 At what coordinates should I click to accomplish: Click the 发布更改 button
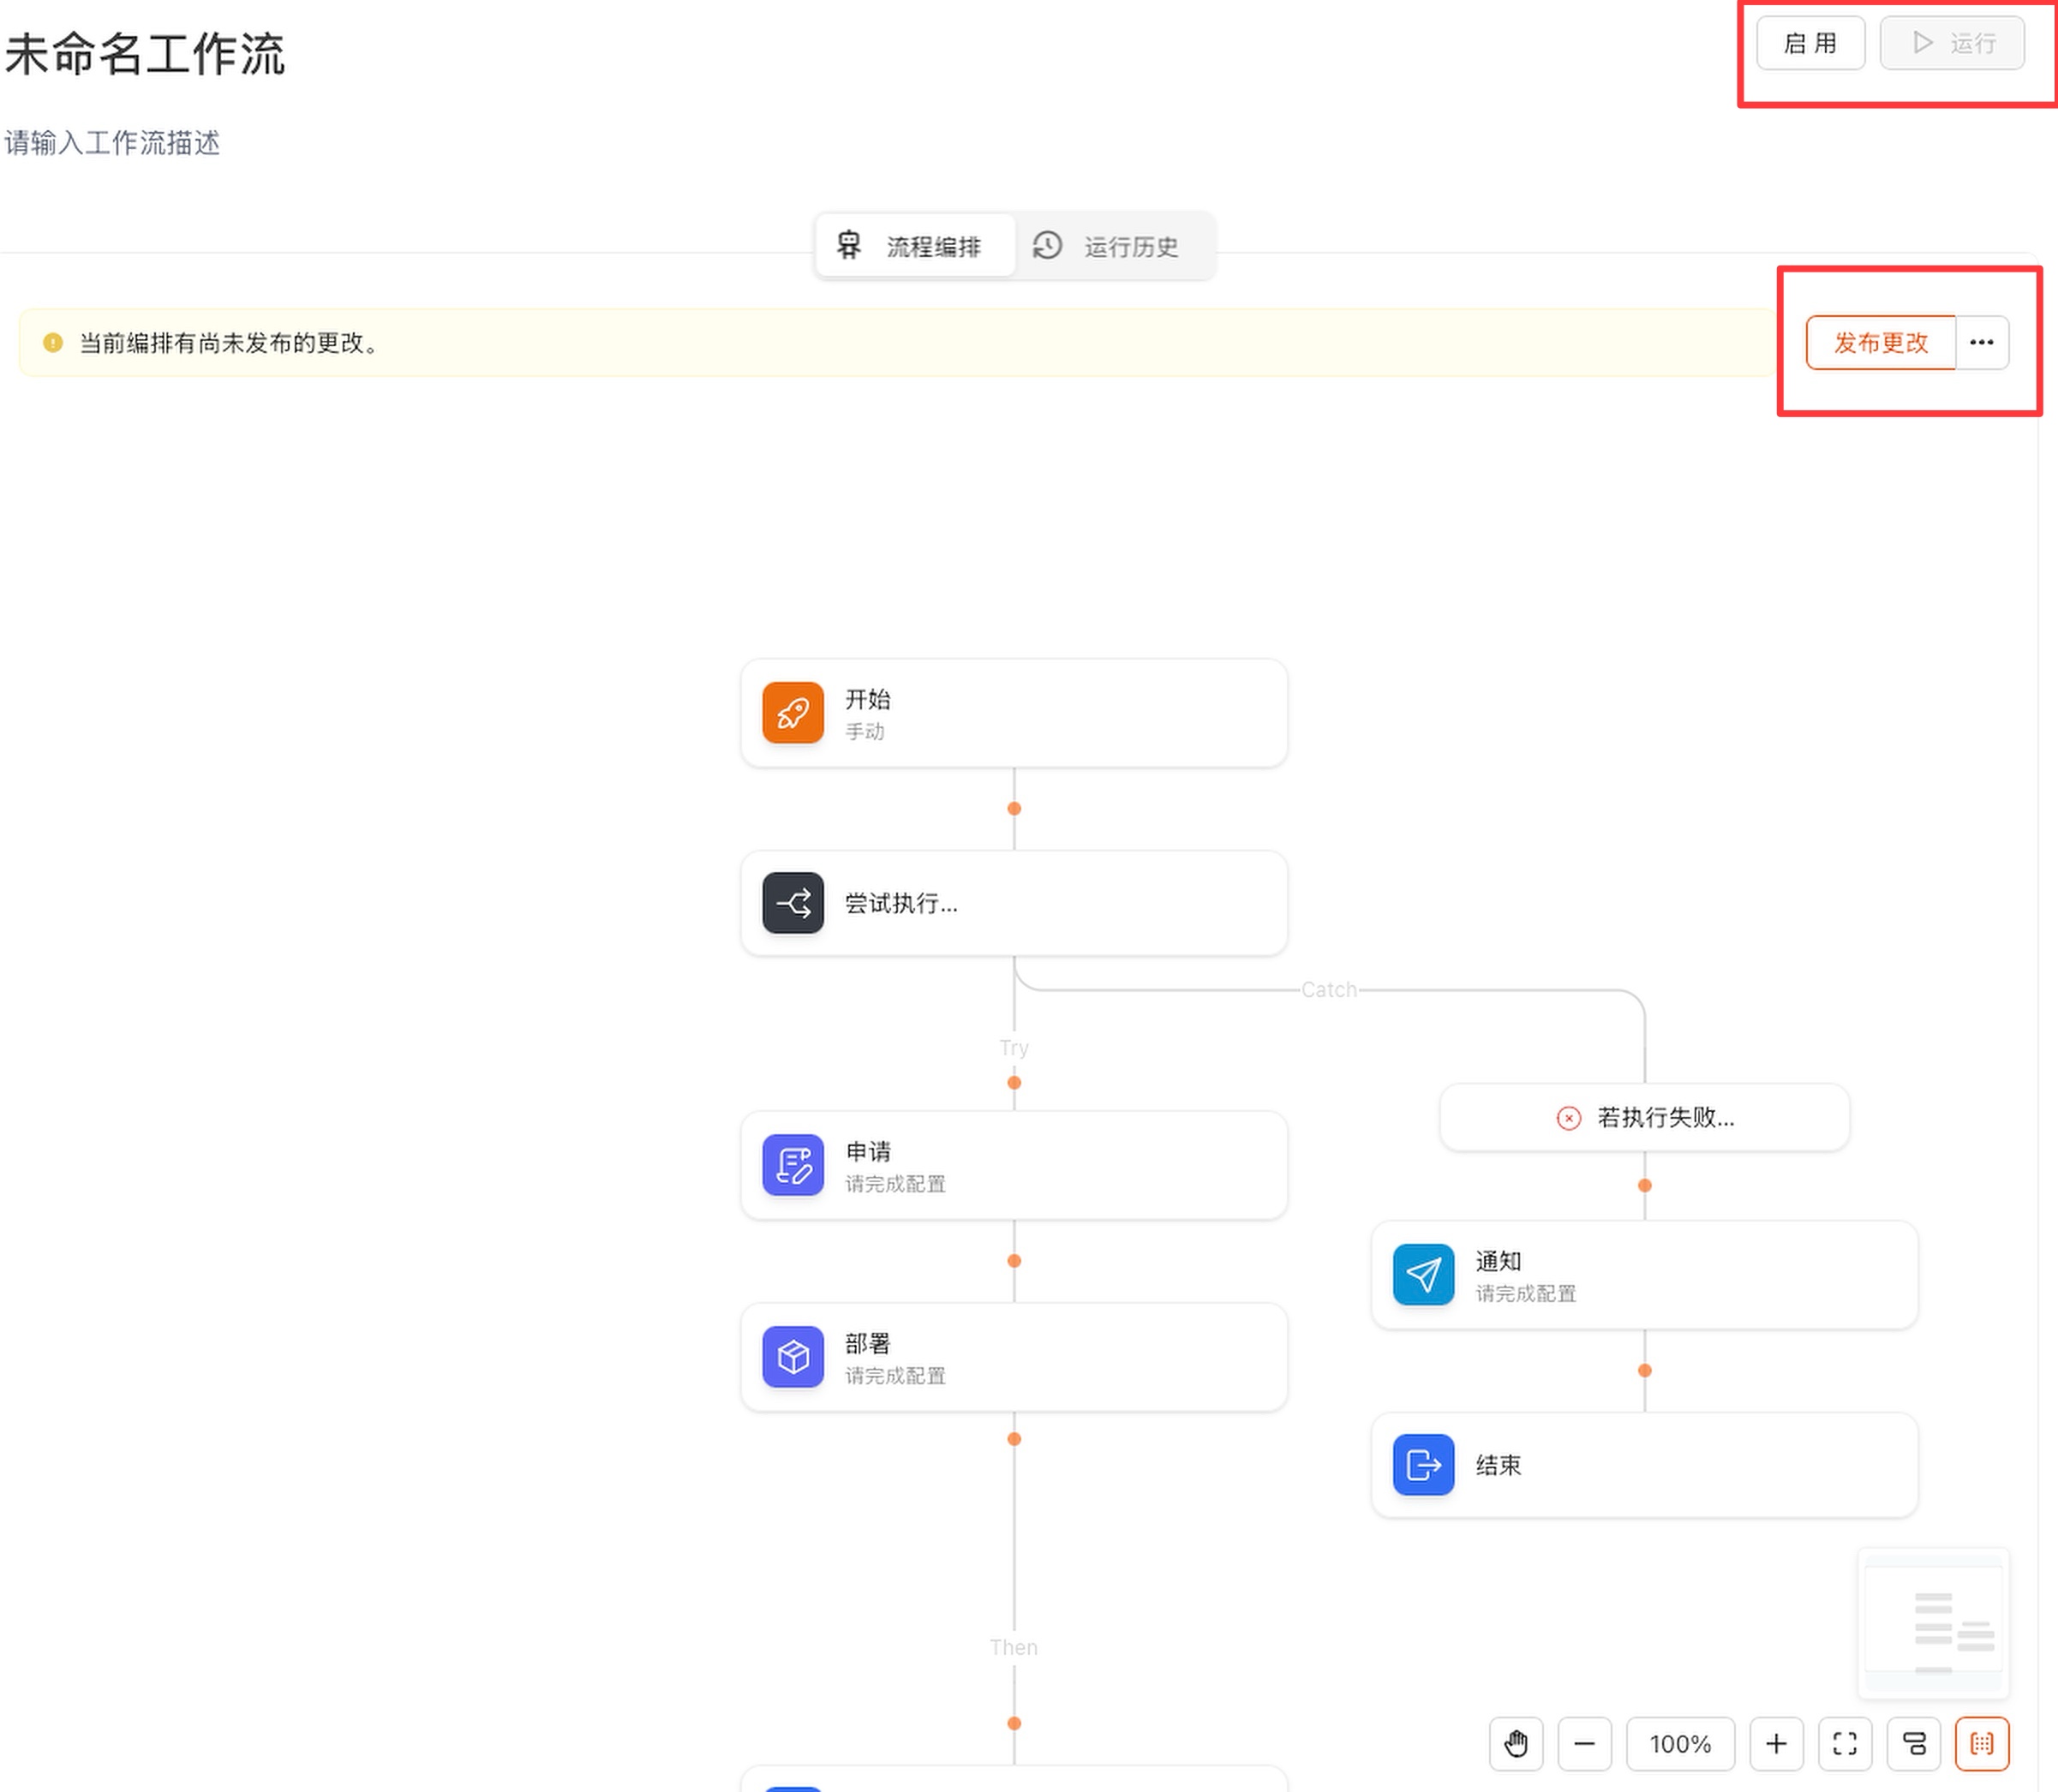[1880, 343]
